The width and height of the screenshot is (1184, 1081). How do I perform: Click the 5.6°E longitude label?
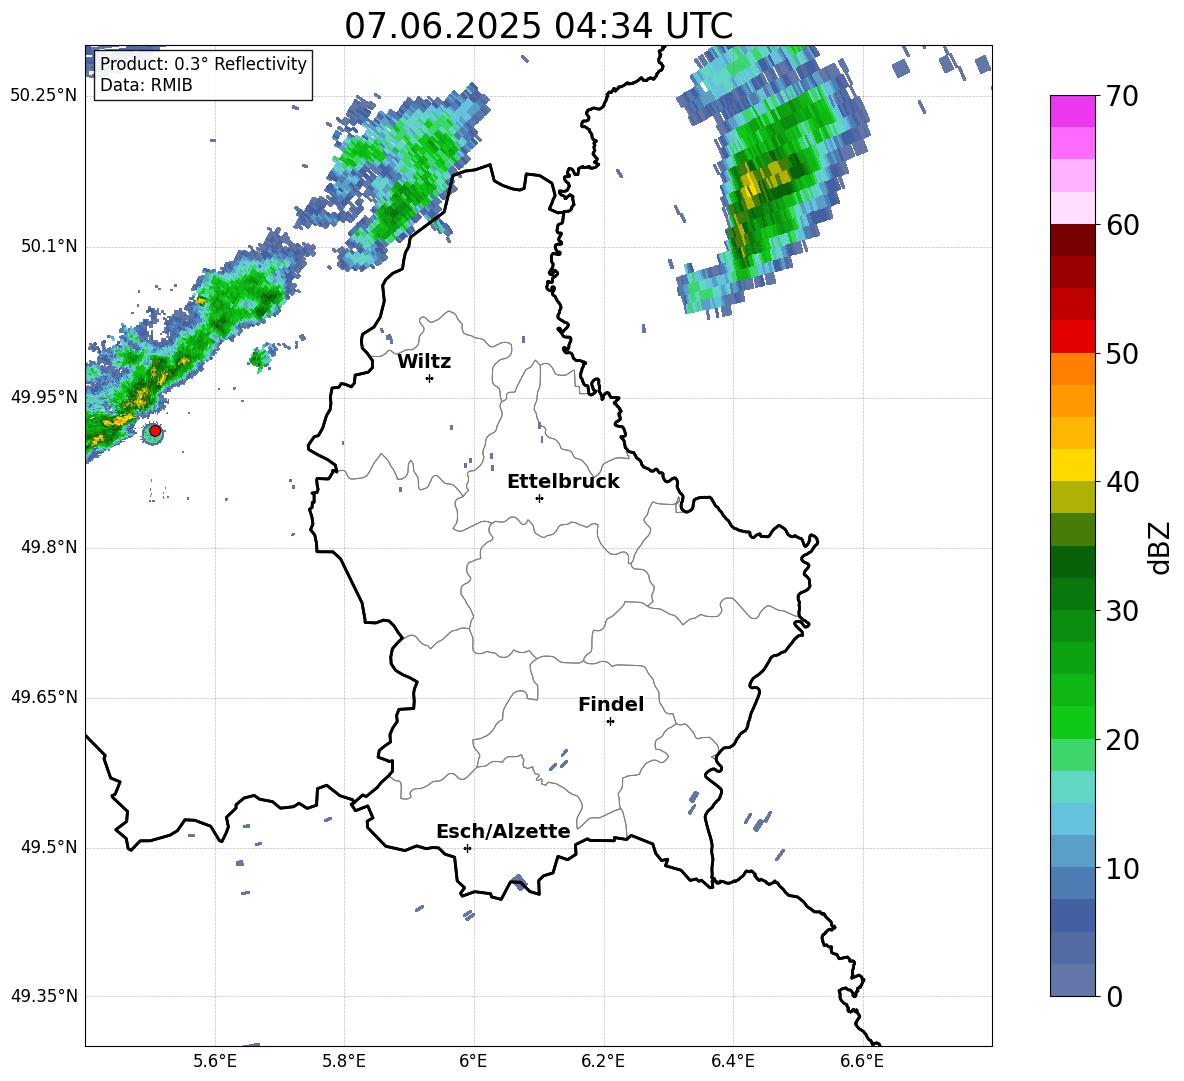click(x=215, y=1061)
